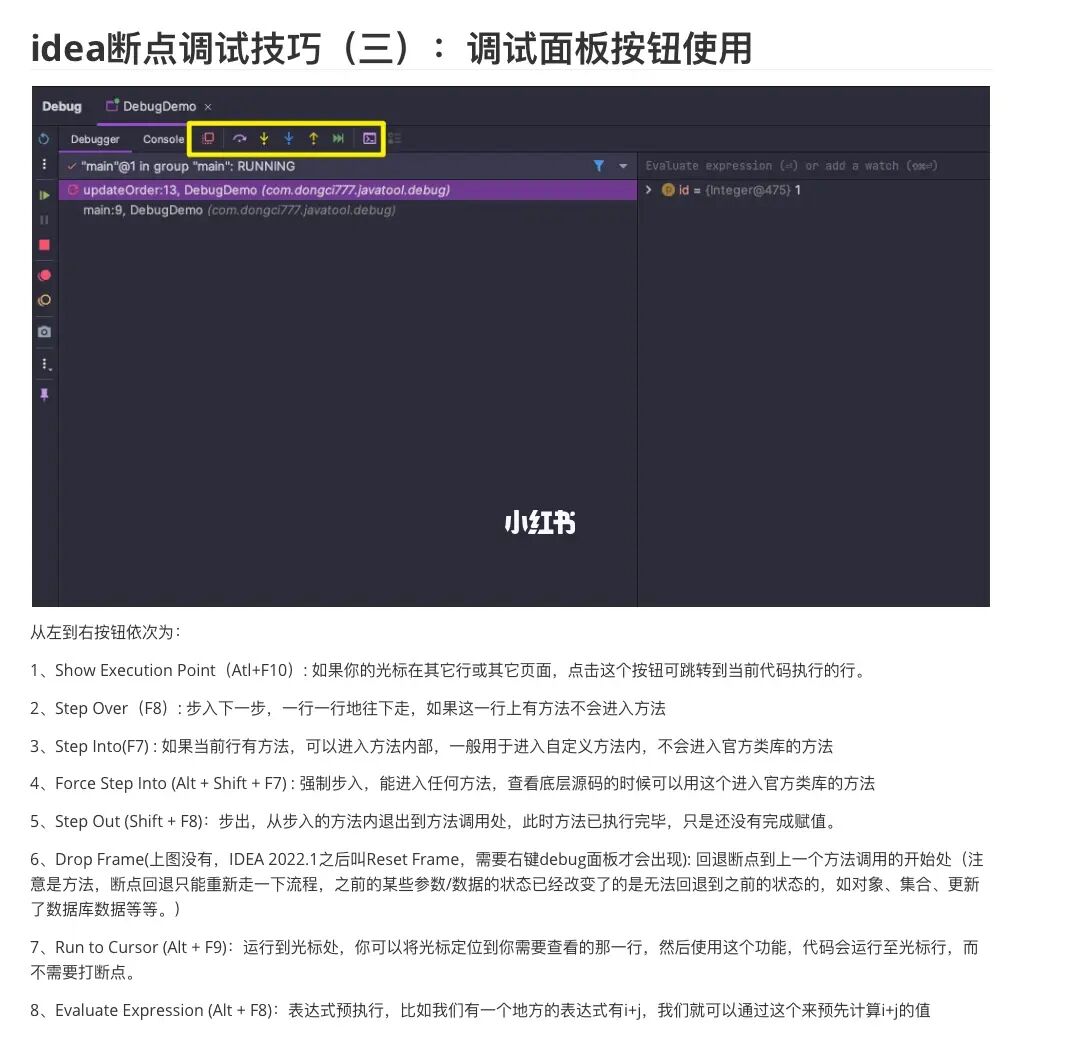The width and height of the screenshot is (1080, 1045).
Task: Select the Step Over icon
Action: (x=239, y=138)
